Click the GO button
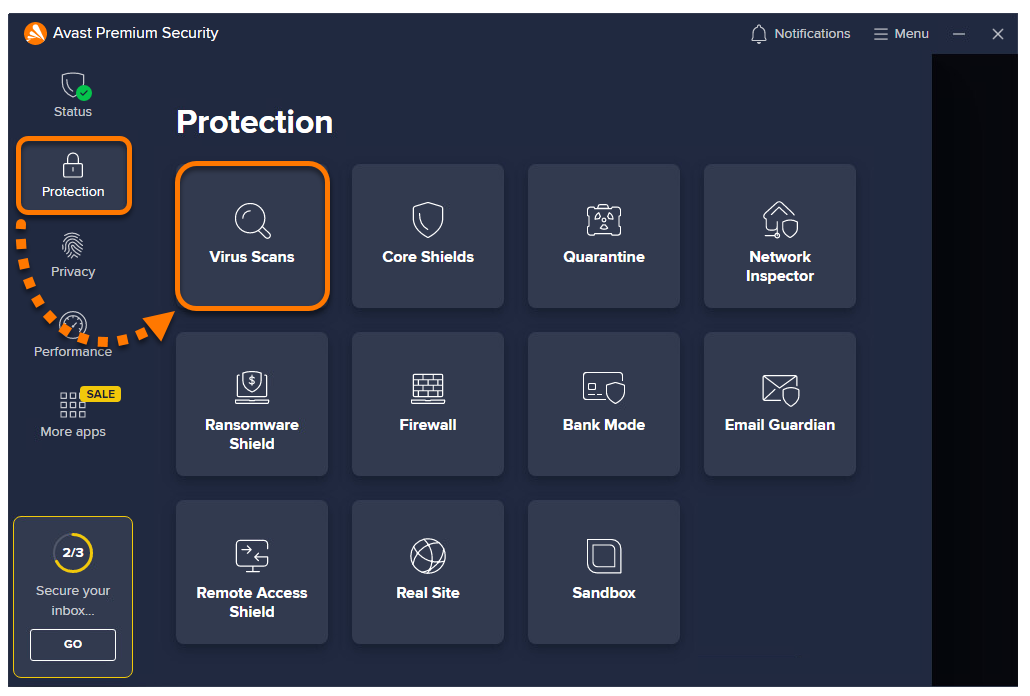This screenshot has height=696, width=1030. (x=73, y=644)
